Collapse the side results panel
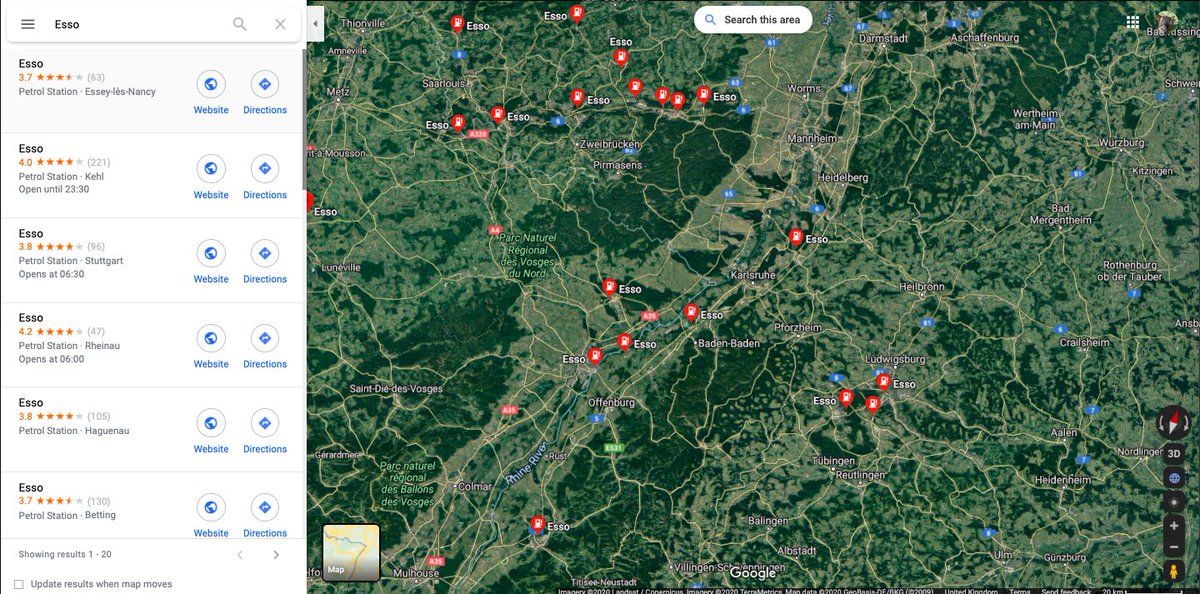Screen dimensions: 1200x594 pos(315,23)
